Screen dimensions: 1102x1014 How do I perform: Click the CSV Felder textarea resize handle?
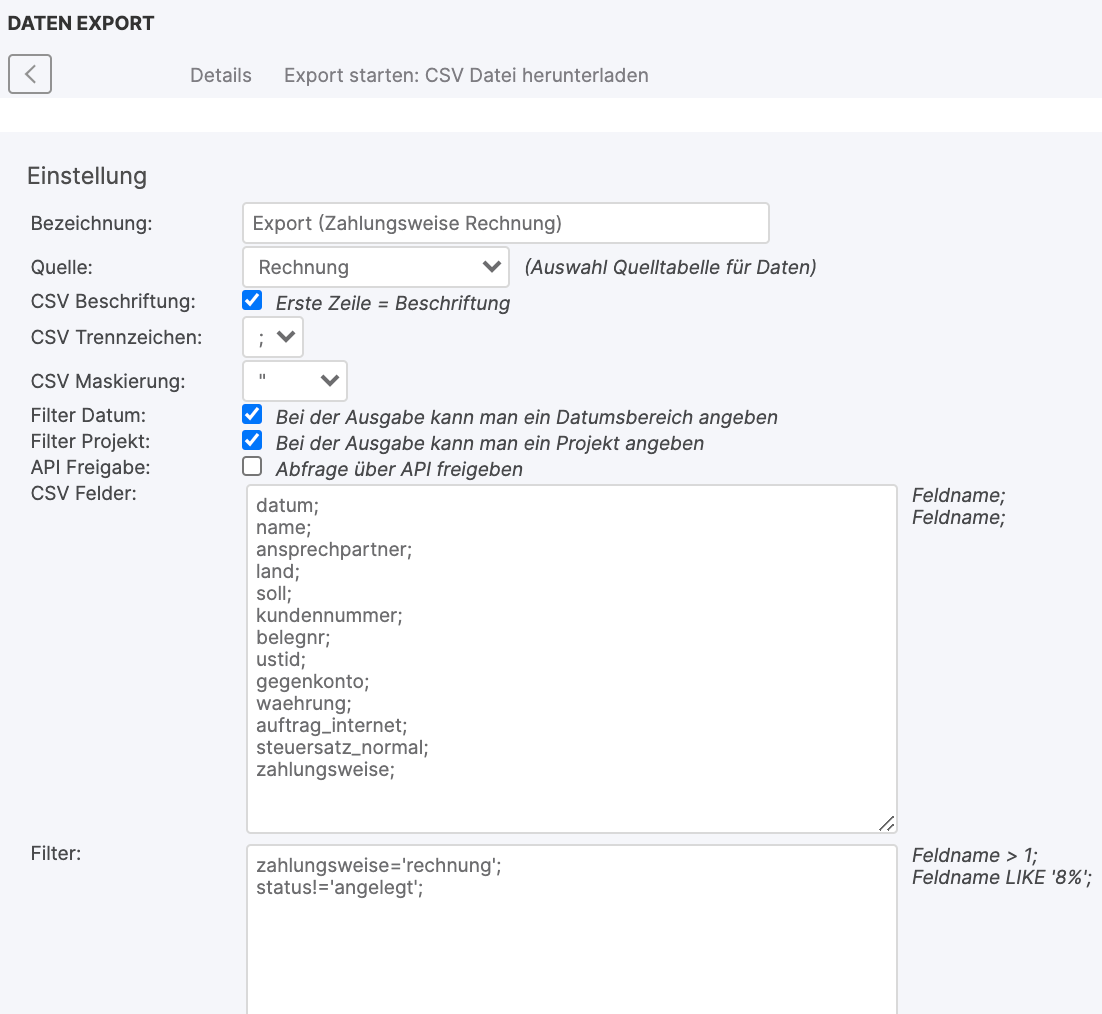point(886,822)
